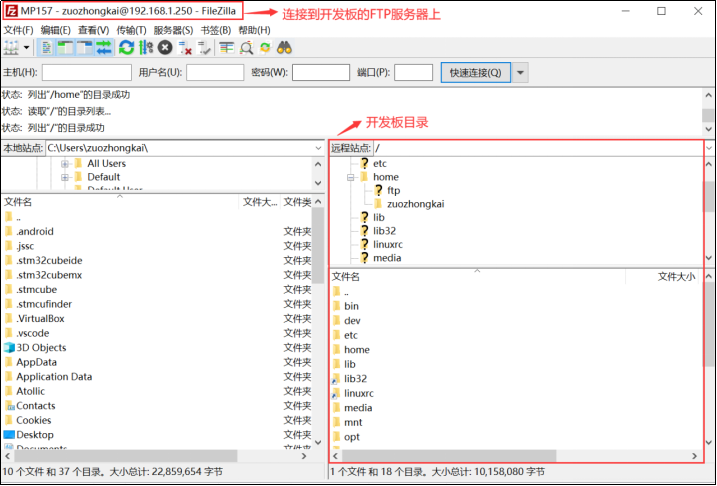Refresh the file and folder lists
Viewport: 717px width, 486px height.
pyautogui.click(x=126, y=48)
